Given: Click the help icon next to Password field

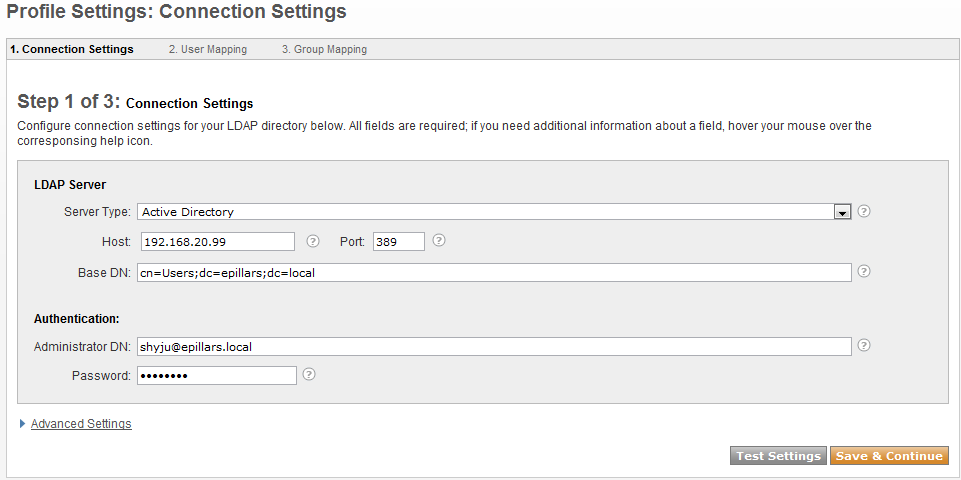Looking at the screenshot, I should [x=309, y=374].
